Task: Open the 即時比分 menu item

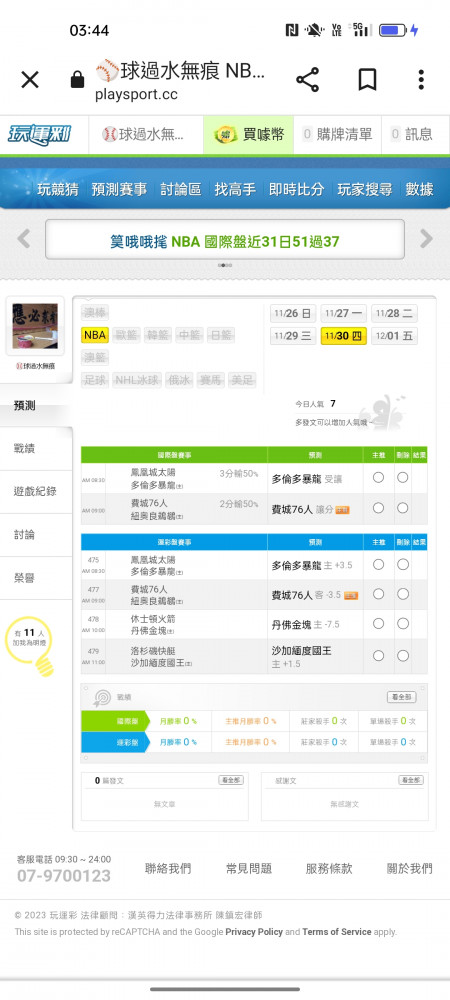Action: (296, 189)
